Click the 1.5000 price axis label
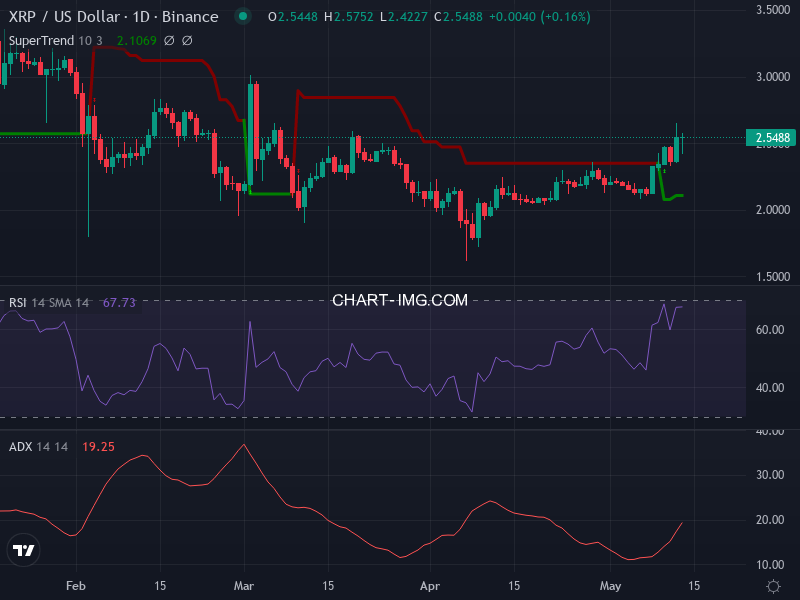The height and width of the screenshot is (600, 800). pyautogui.click(x=772, y=277)
